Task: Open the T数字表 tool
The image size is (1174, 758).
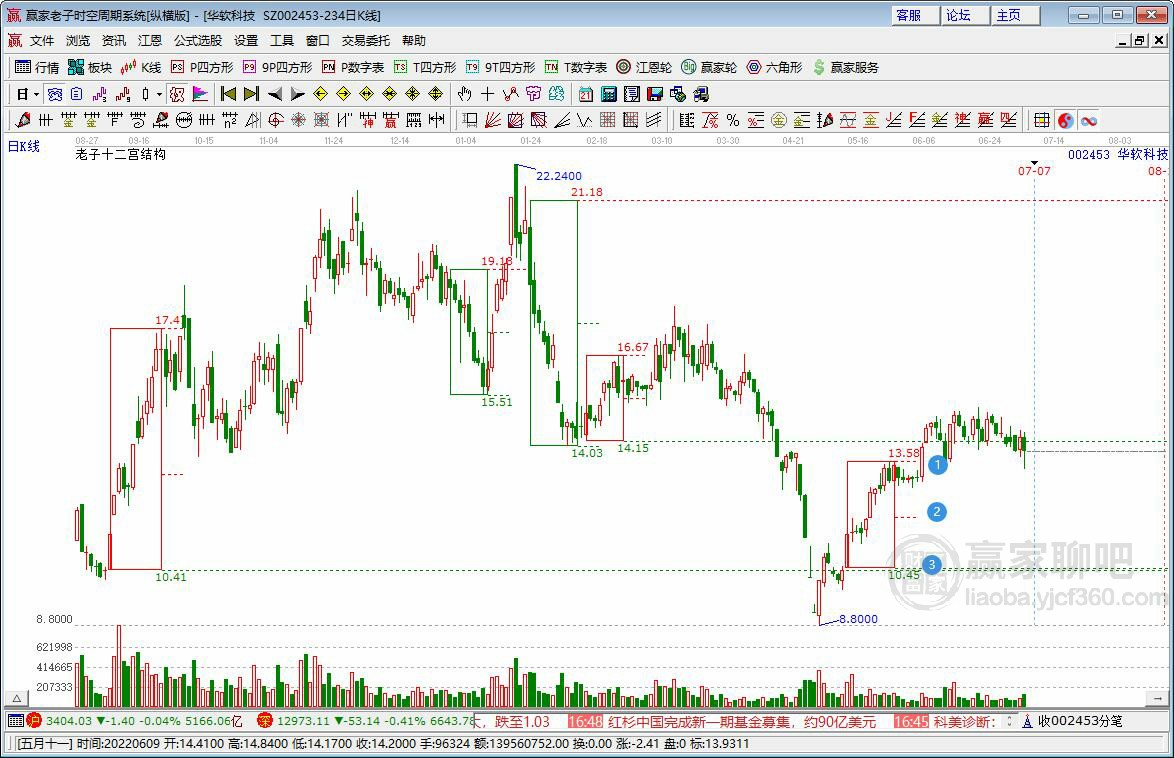Action: [x=576, y=67]
